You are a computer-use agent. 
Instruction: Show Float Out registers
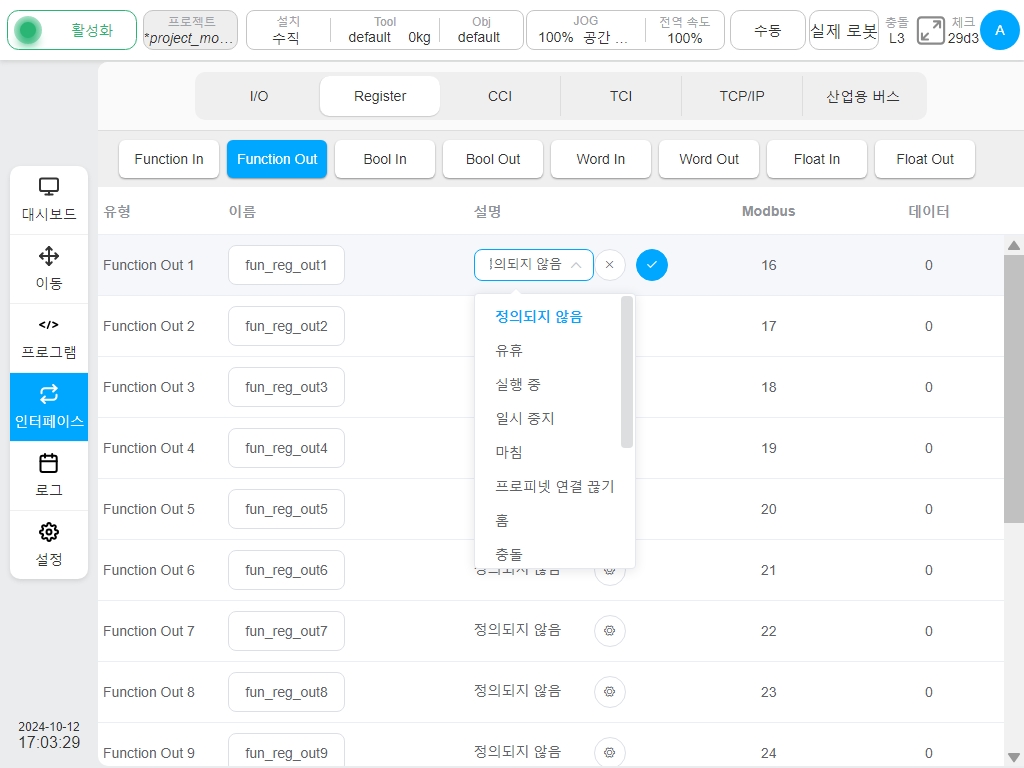pyautogui.click(x=925, y=159)
